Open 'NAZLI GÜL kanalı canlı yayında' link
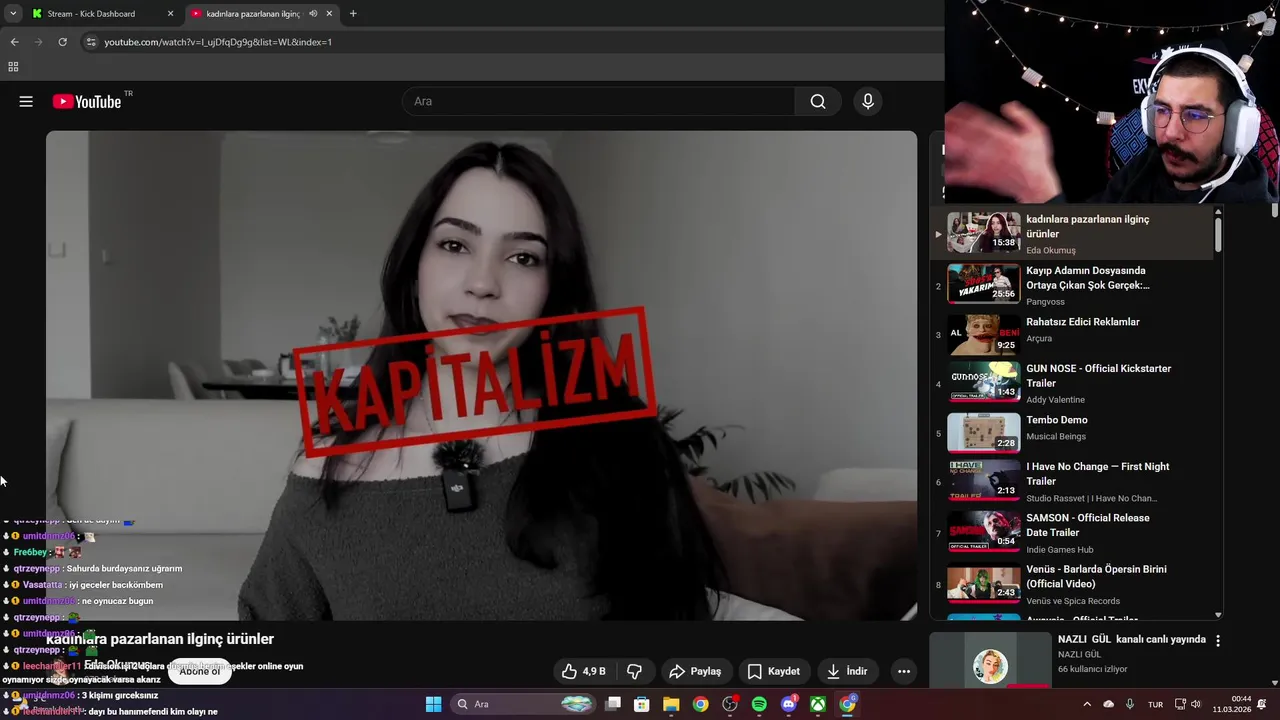 (x=1132, y=639)
